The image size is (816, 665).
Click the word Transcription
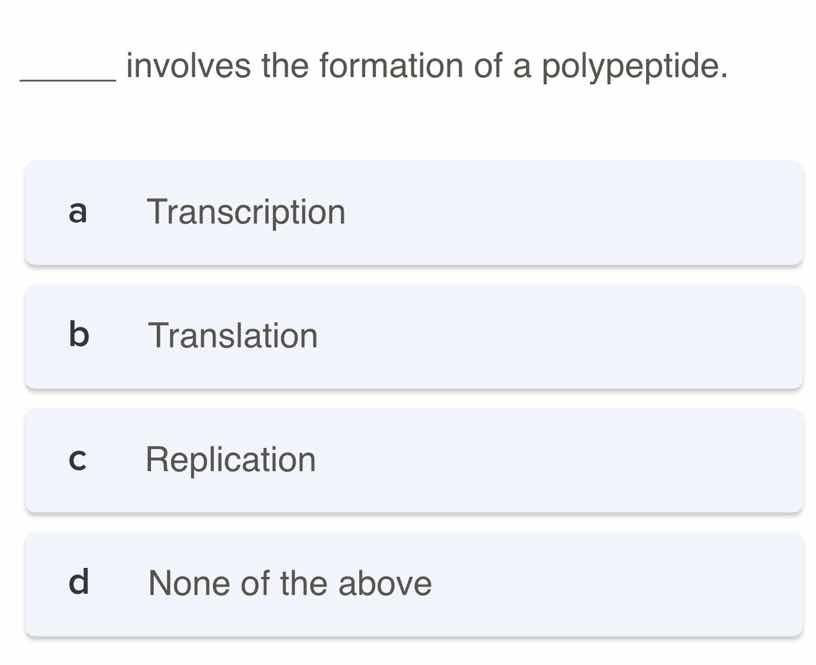(x=246, y=212)
